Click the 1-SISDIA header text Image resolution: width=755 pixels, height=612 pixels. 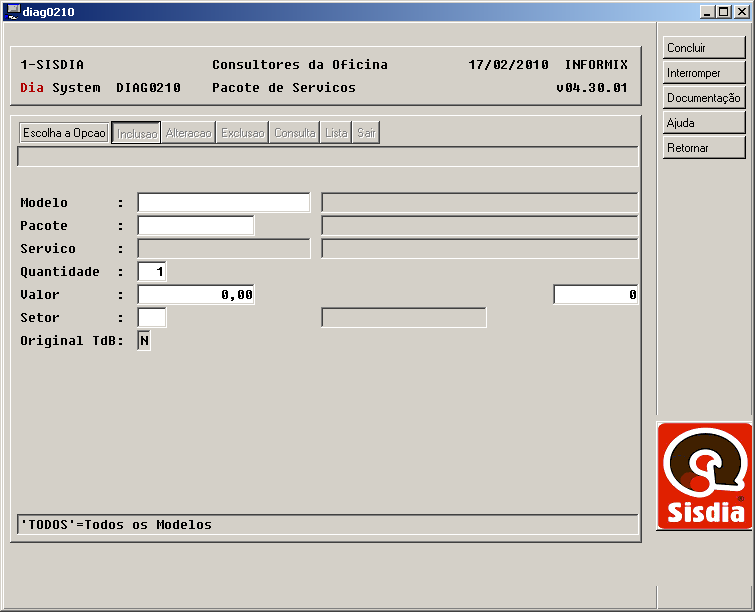(x=52, y=65)
